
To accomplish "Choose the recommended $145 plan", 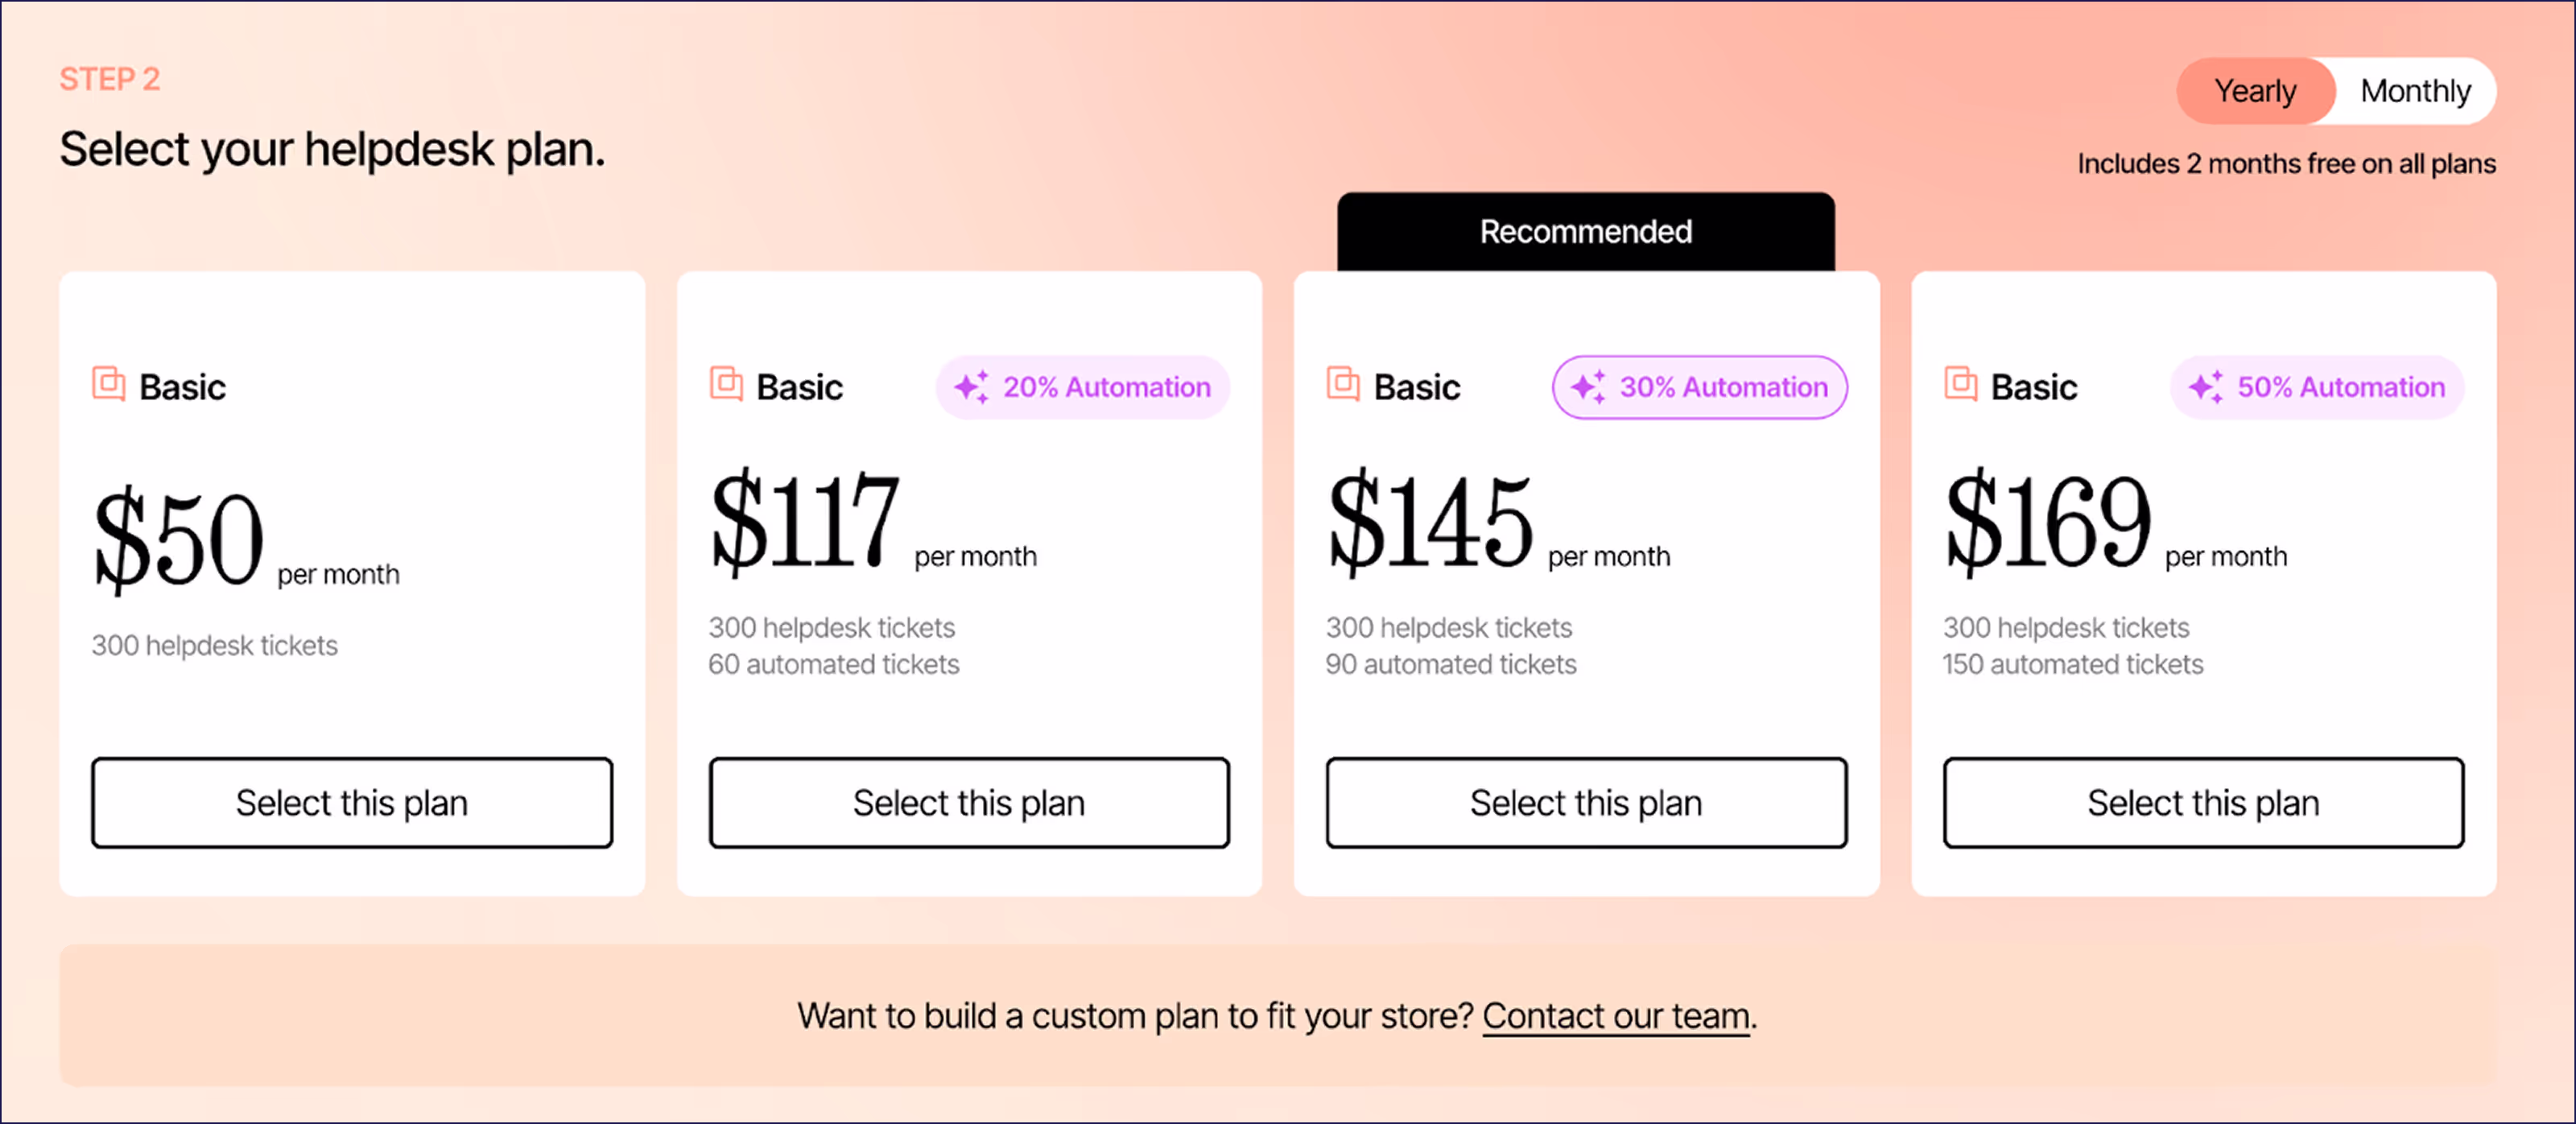I will [1586, 803].
